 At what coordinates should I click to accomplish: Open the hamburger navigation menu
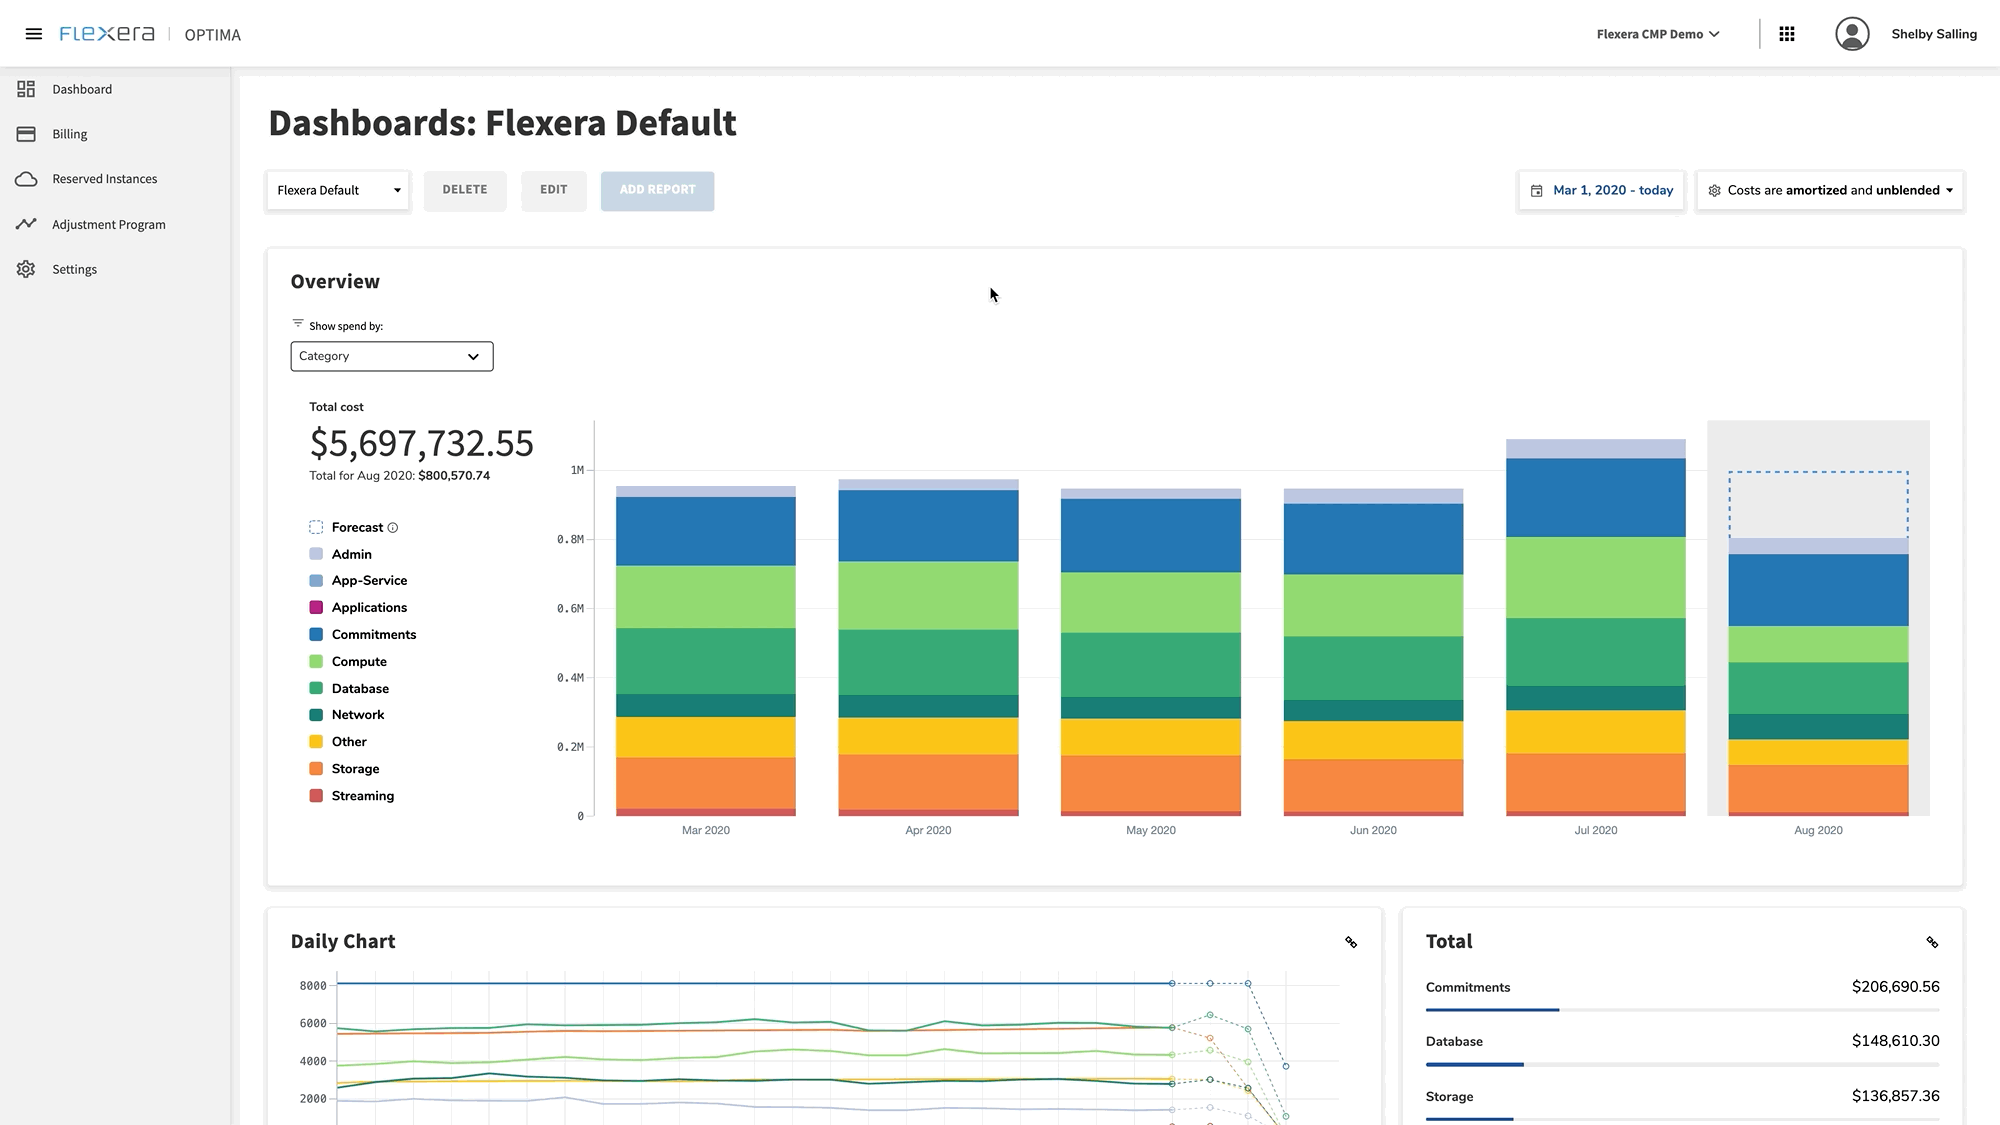(x=33, y=34)
